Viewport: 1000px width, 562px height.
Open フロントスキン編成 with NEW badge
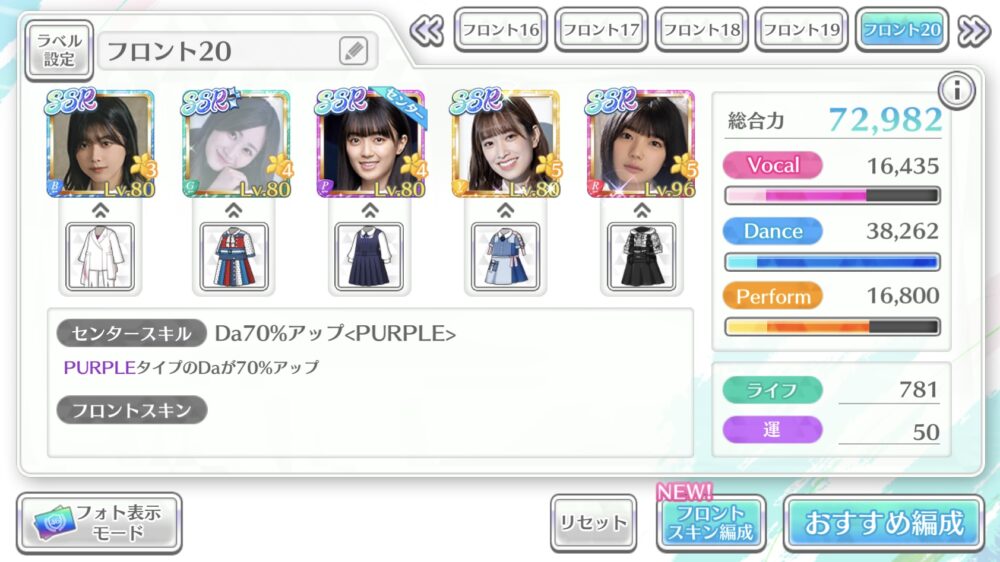click(x=711, y=522)
